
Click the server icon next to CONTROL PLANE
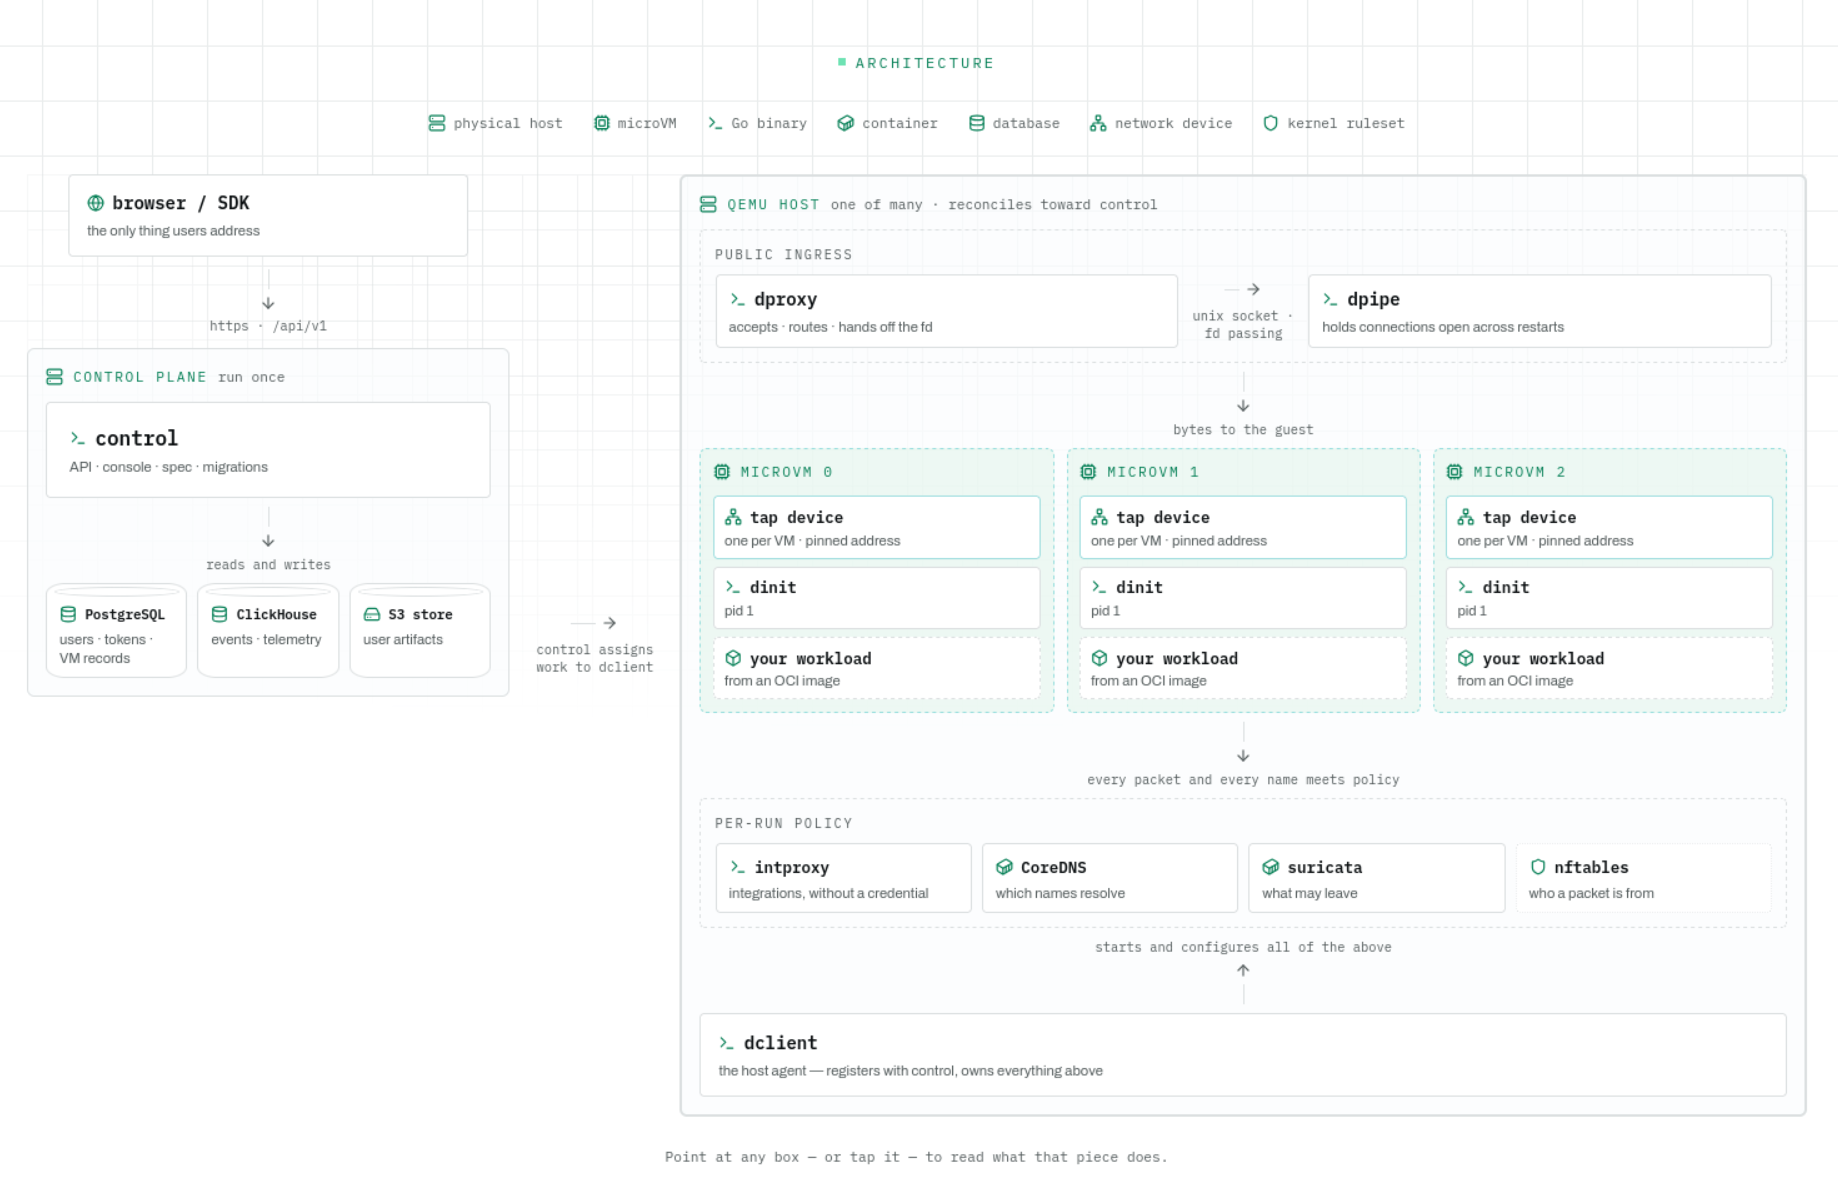click(x=55, y=377)
